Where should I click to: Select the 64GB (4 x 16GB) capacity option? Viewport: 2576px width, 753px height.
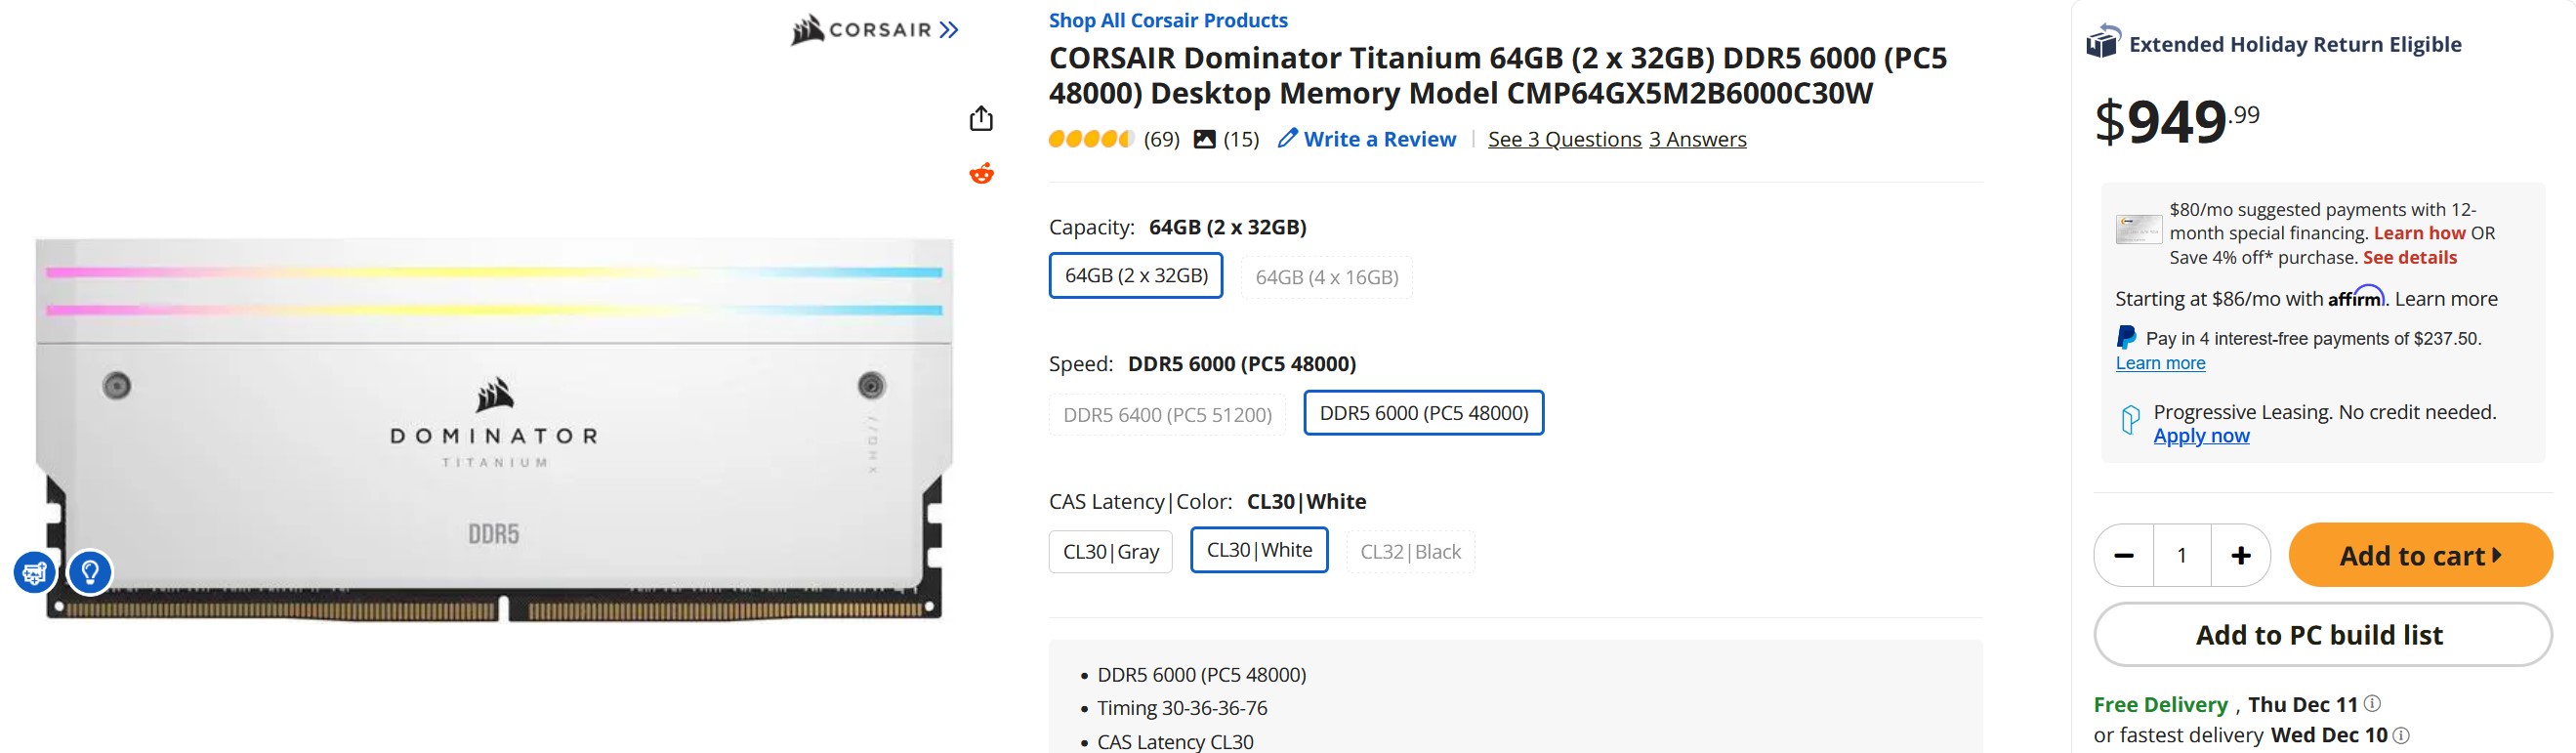[x=1326, y=277]
